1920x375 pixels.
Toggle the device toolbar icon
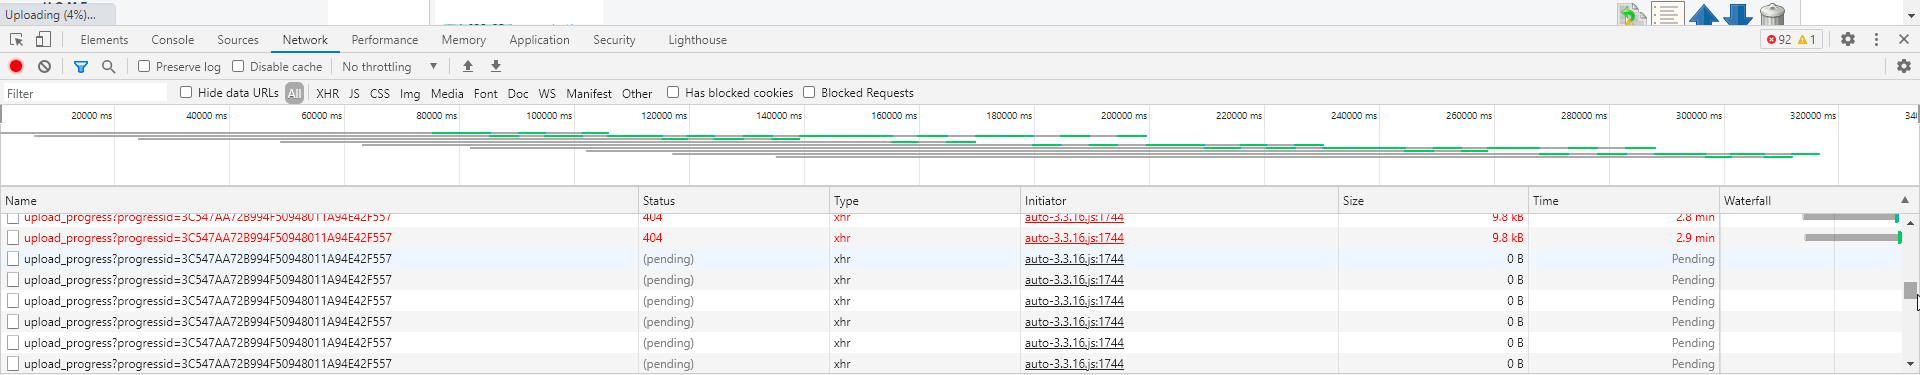tap(43, 40)
